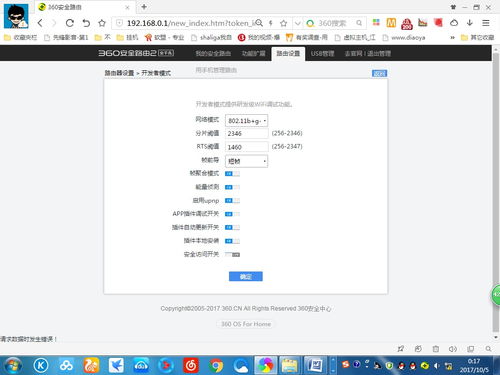Open a new browser tab with the plus button

click(144, 7)
